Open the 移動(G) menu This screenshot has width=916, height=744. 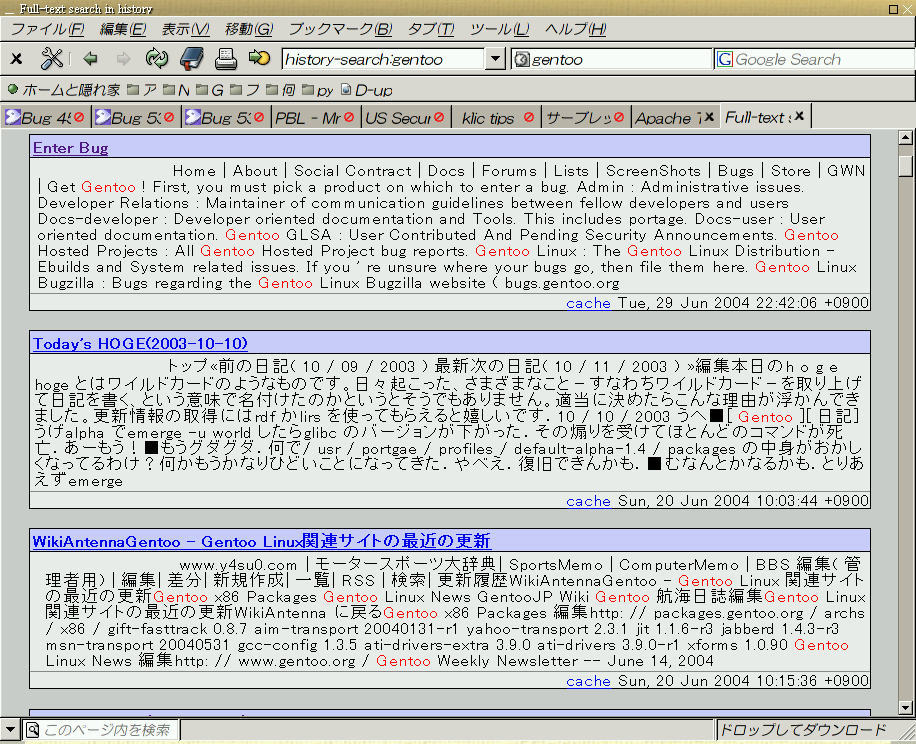click(x=249, y=29)
